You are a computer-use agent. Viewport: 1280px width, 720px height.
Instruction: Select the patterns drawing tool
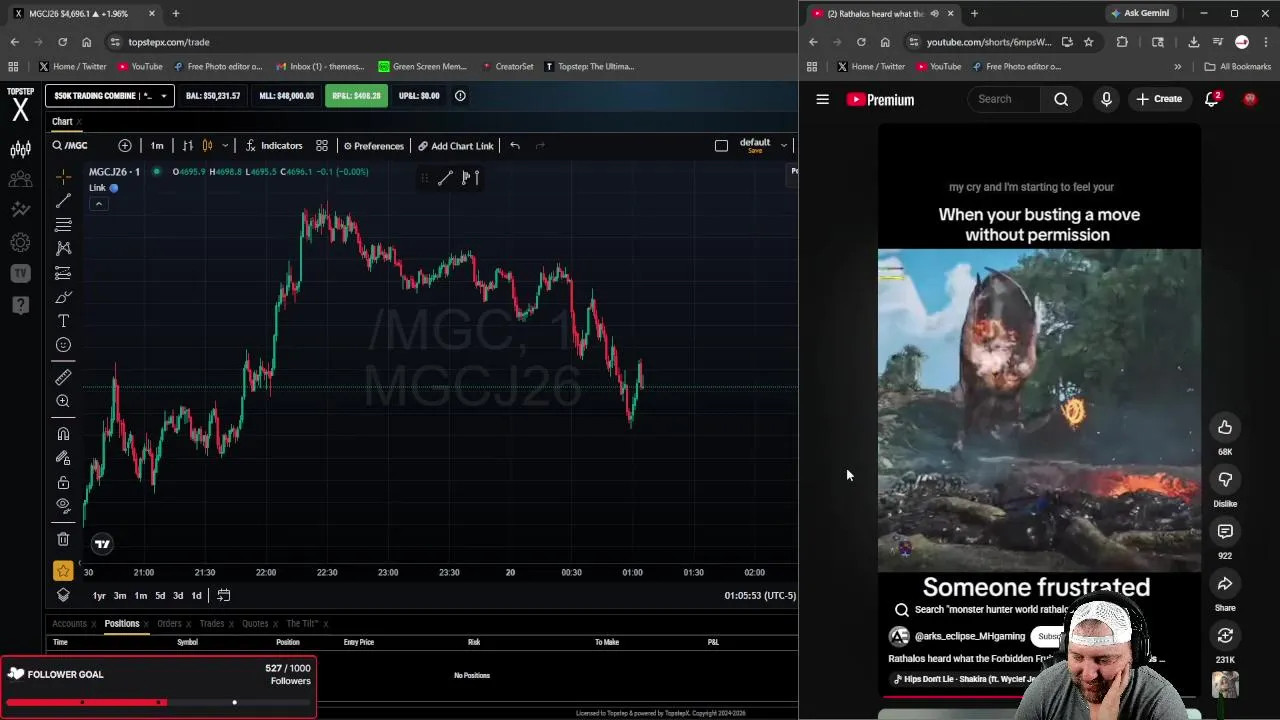pyautogui.click(x=63, y=248)
